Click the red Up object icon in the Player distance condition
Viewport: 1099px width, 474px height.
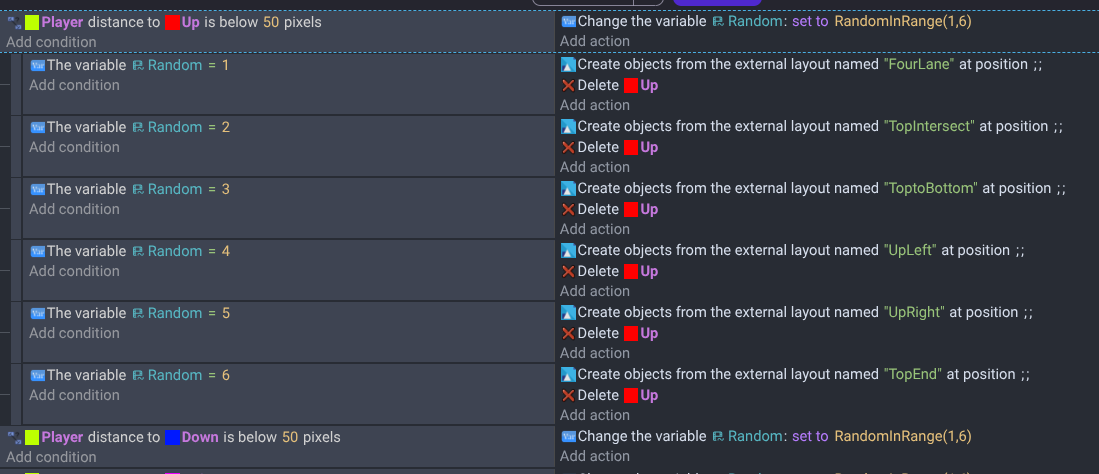point(172,22)
